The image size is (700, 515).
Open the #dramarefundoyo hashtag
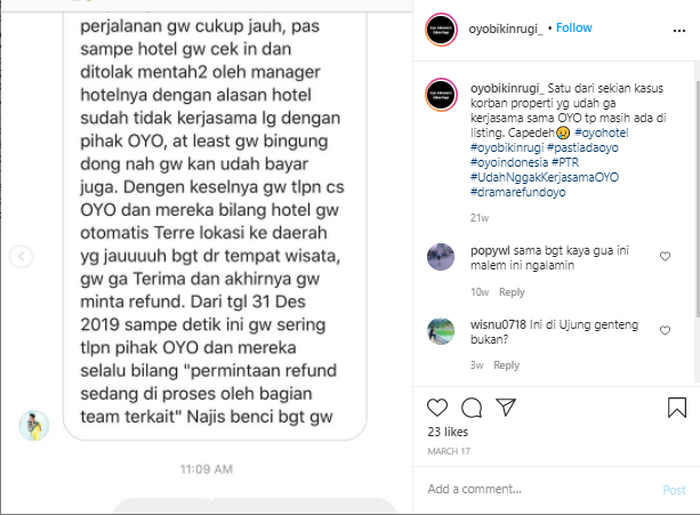pos(518,192)
